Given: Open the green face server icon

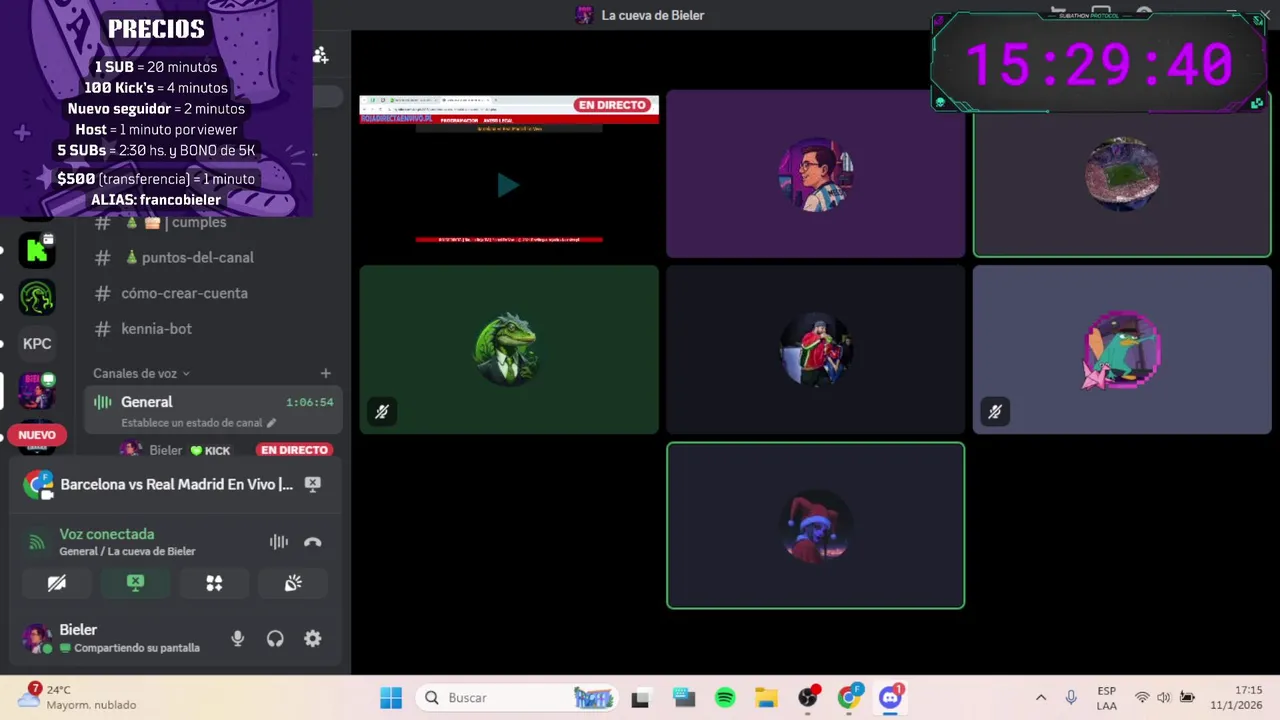Looking at the screenshot, I should [37, 297].
